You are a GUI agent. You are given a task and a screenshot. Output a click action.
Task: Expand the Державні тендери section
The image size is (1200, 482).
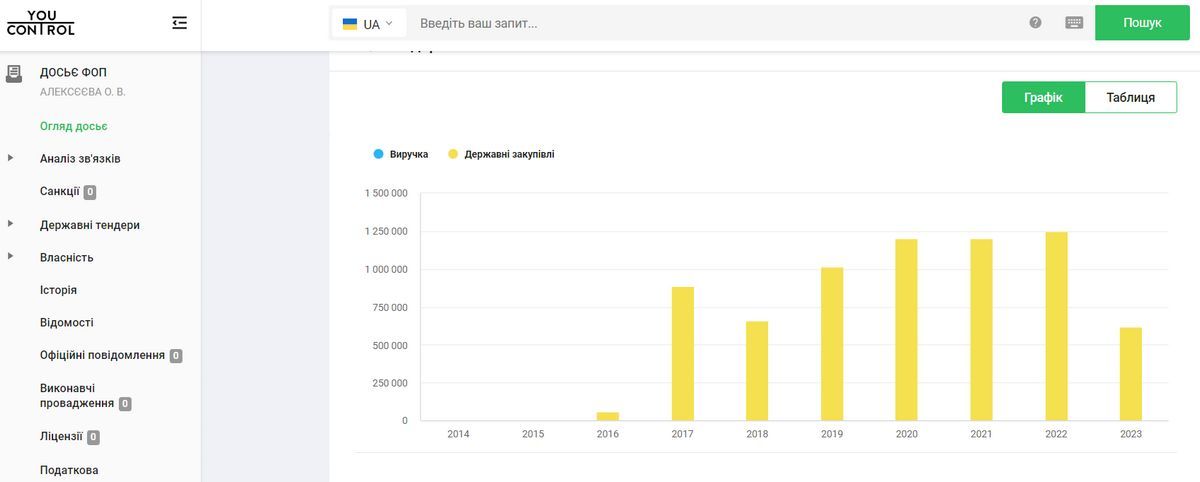[11, 224]
